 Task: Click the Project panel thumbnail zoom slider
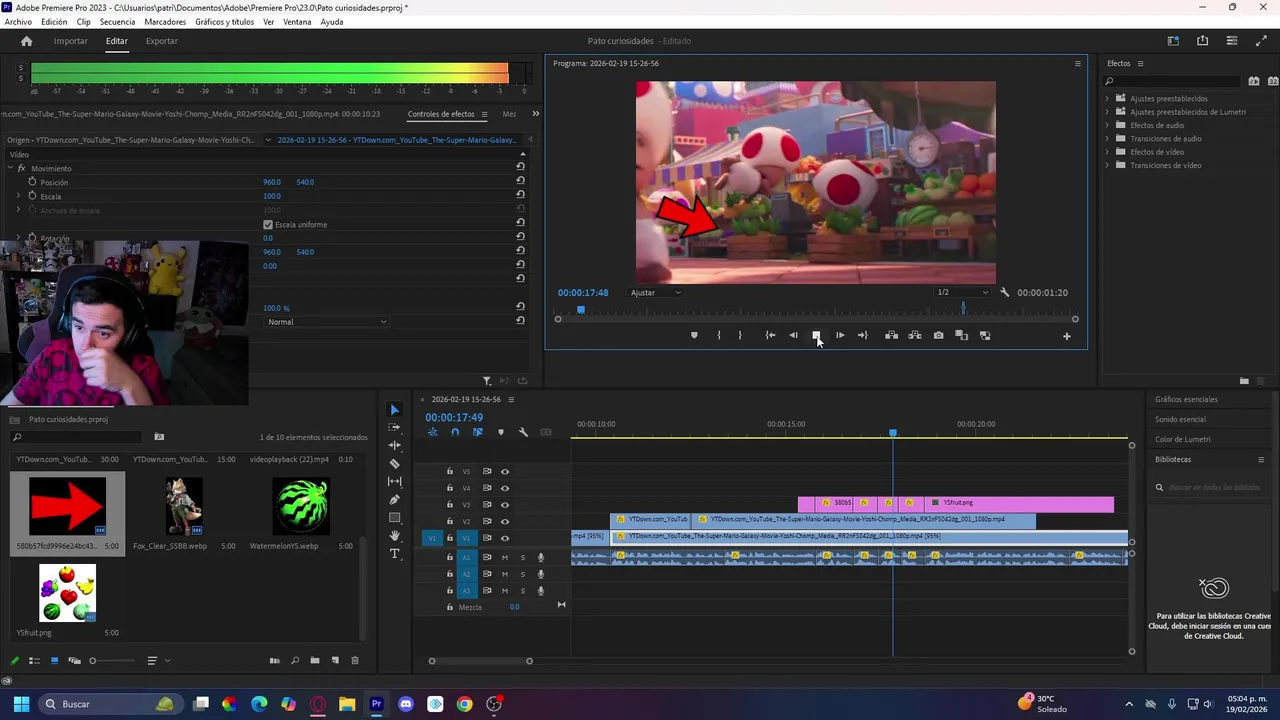coord(93,661)
